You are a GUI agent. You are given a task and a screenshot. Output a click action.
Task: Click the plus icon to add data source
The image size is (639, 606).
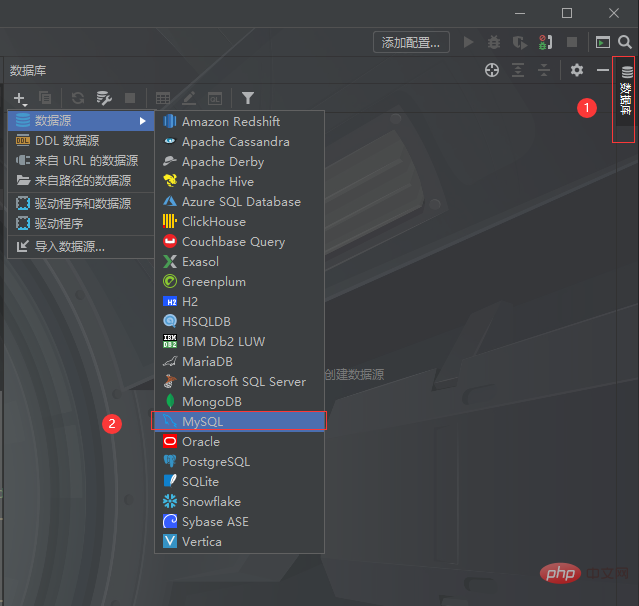pos(19,98)
